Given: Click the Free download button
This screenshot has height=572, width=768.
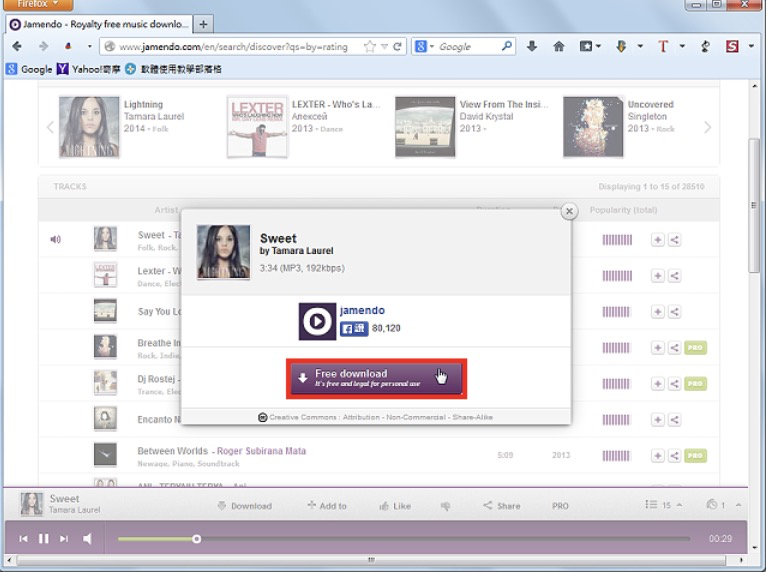Looking at the screenshot, I should coord(376,378).
